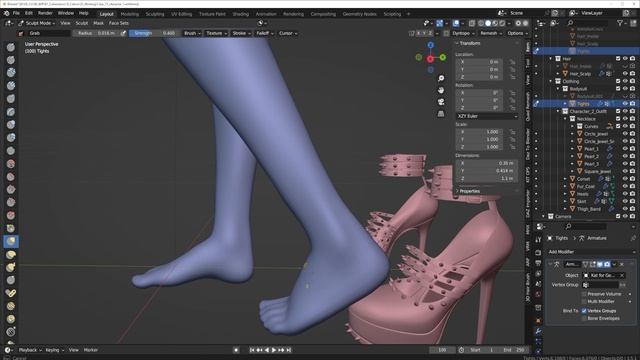Viewport: 640px width, 360px height.
Task: Open the Render menu
Action: click(45, 13)
